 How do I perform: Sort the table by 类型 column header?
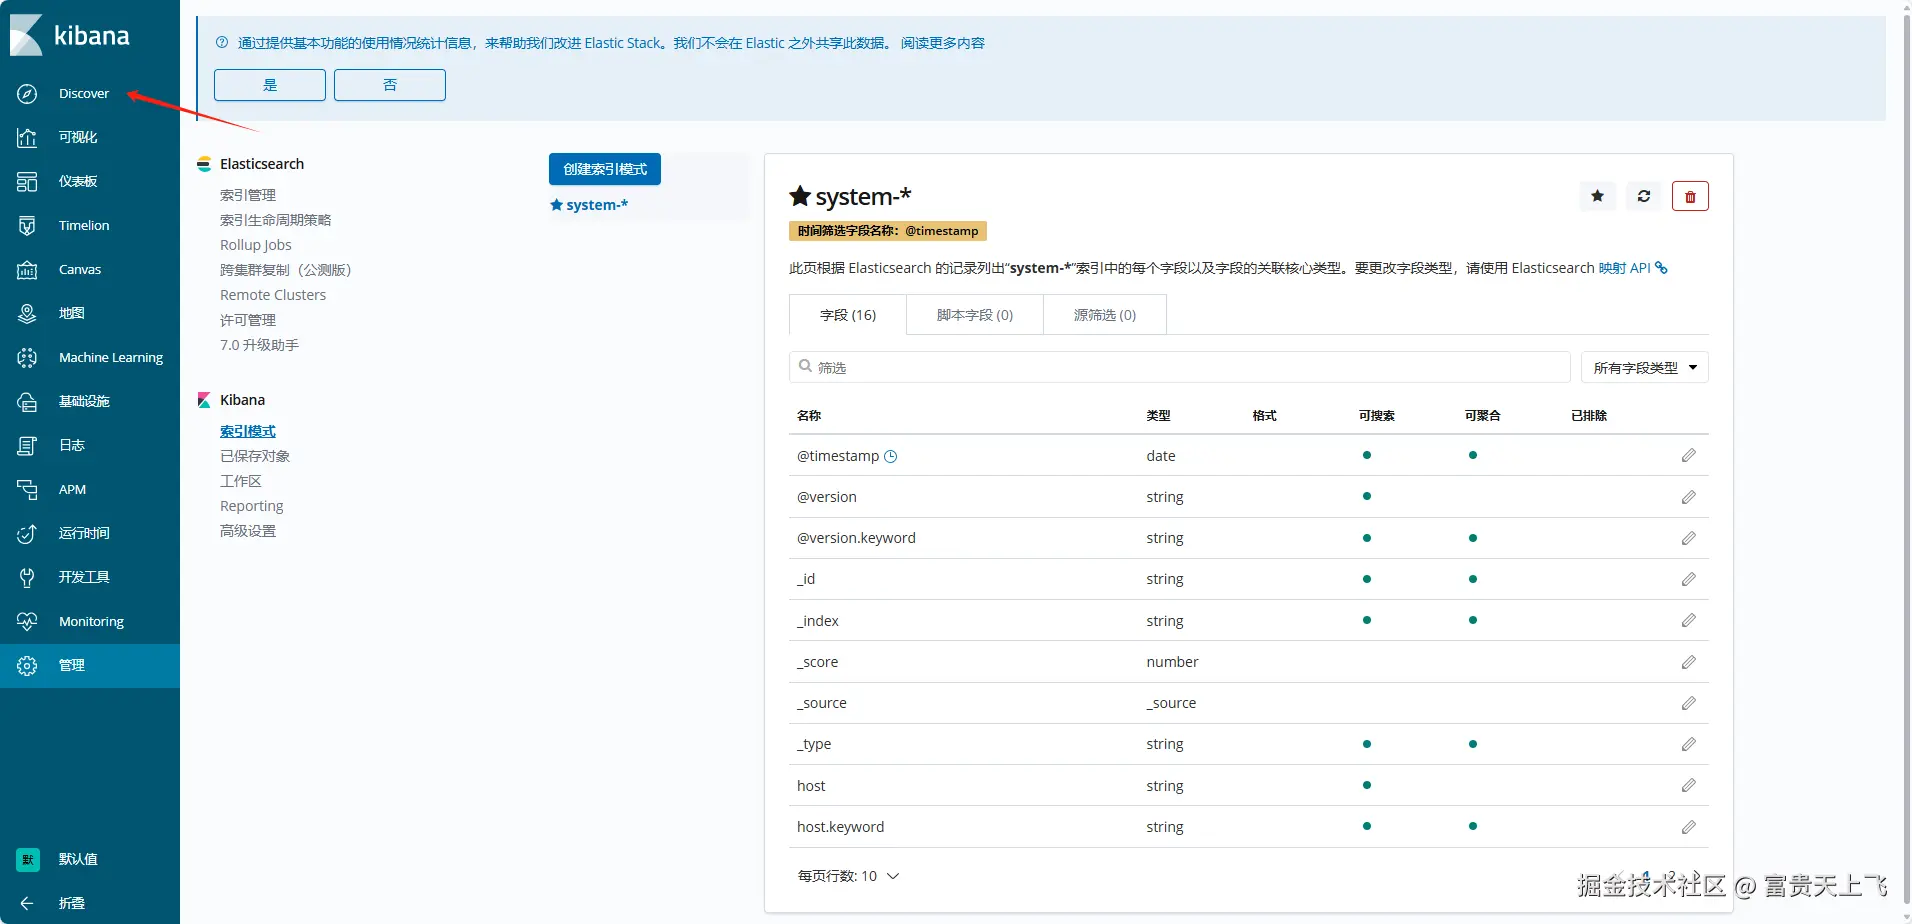pyautogui.click(x=1158, y=415)
